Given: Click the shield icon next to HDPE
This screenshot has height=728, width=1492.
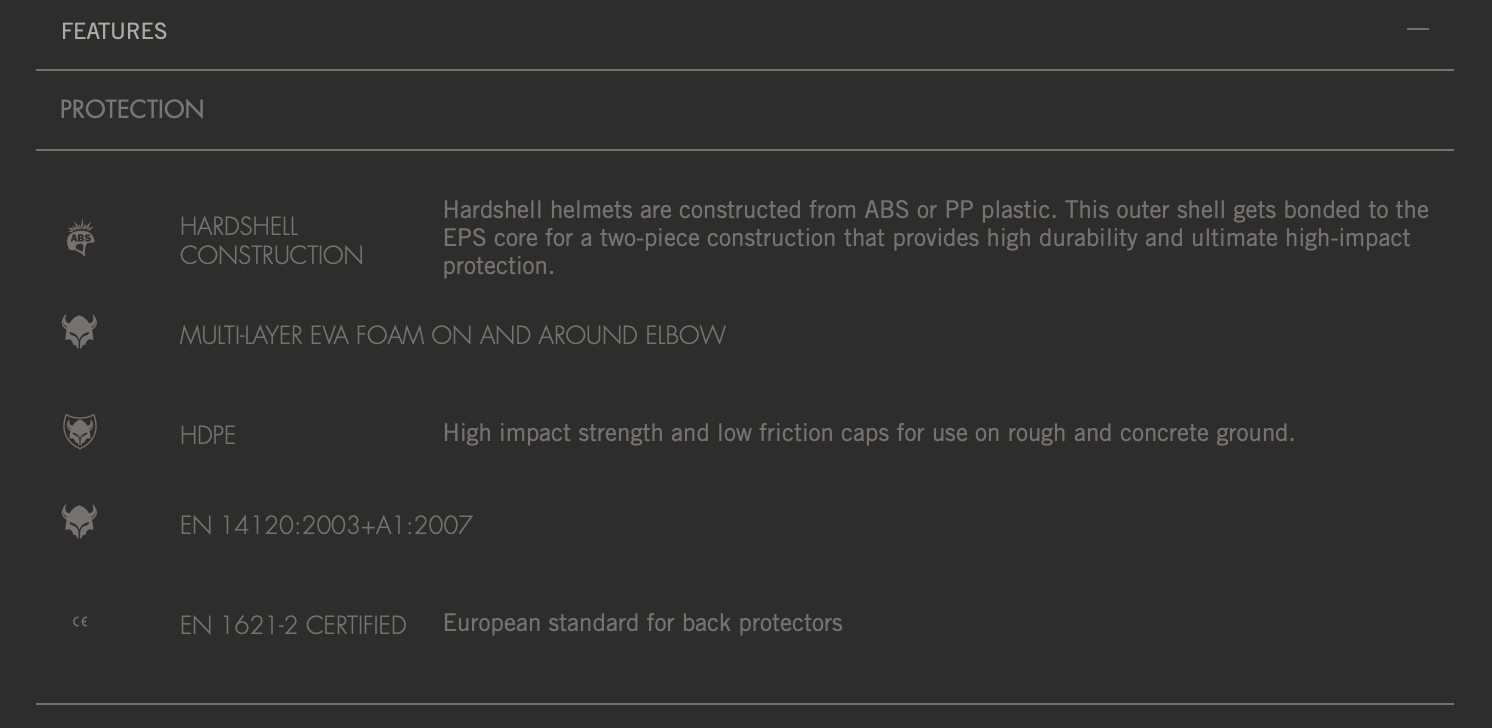Looking at the screenshot, I should click(x=80, y=431).
